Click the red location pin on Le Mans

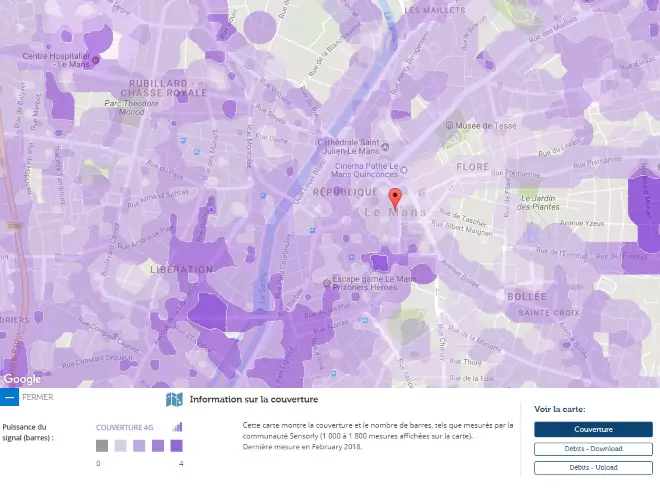(394, 196)
